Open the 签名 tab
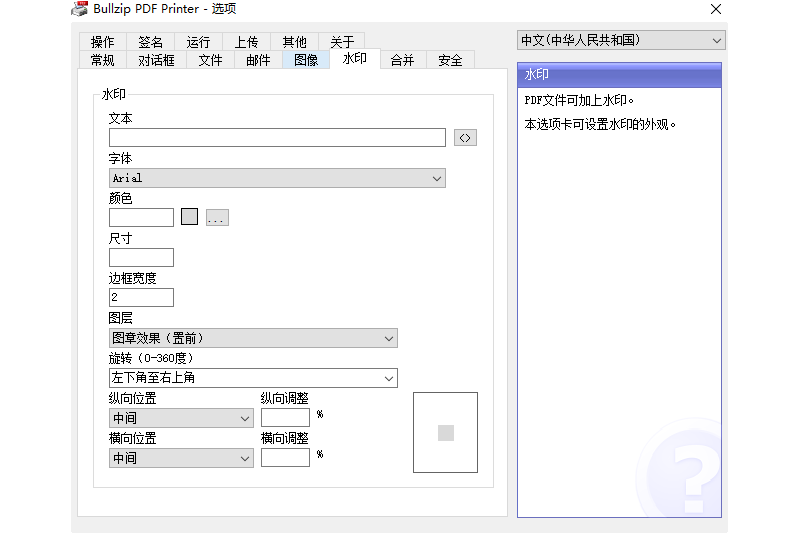Screen dimensions: 800x533 (151, 41)
